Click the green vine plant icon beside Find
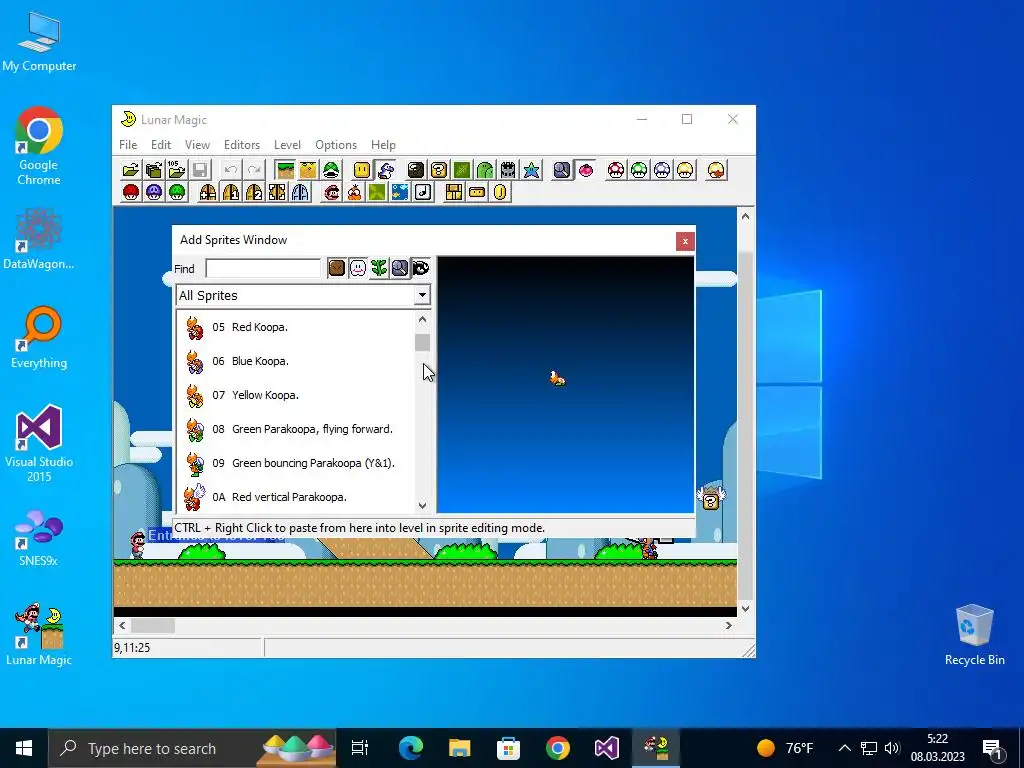 pyautogui.click(x=379, y=268)
